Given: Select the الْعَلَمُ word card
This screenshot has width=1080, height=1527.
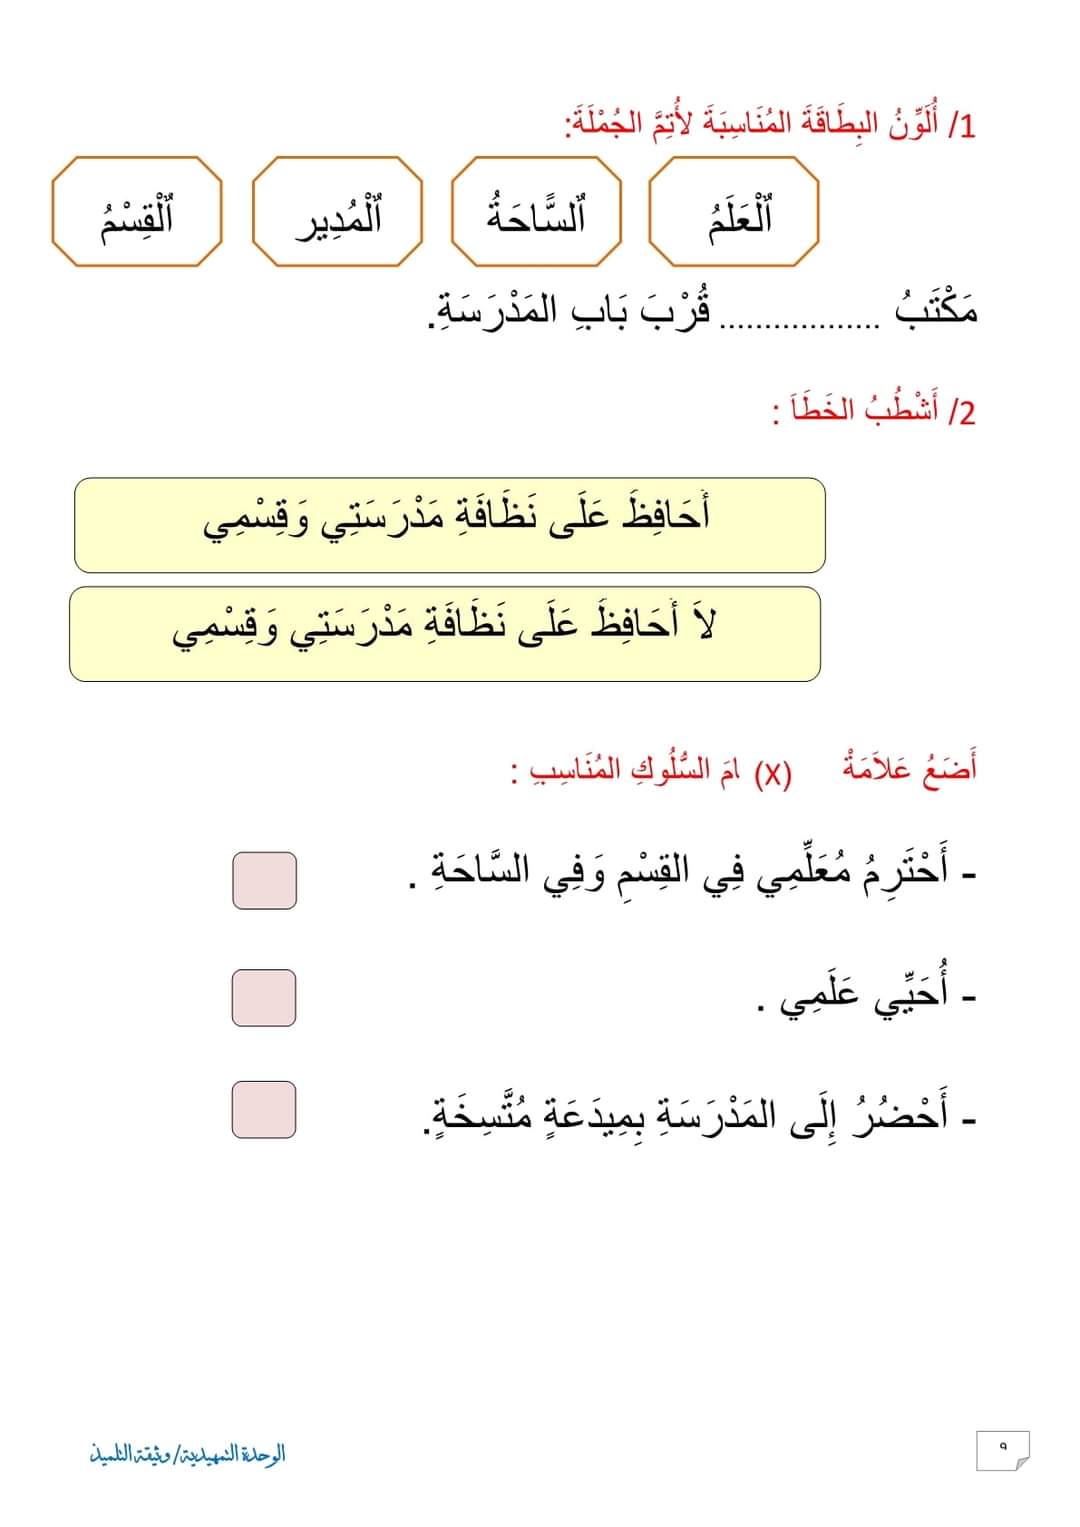Looking at the screenshot, I should [734, 212].
